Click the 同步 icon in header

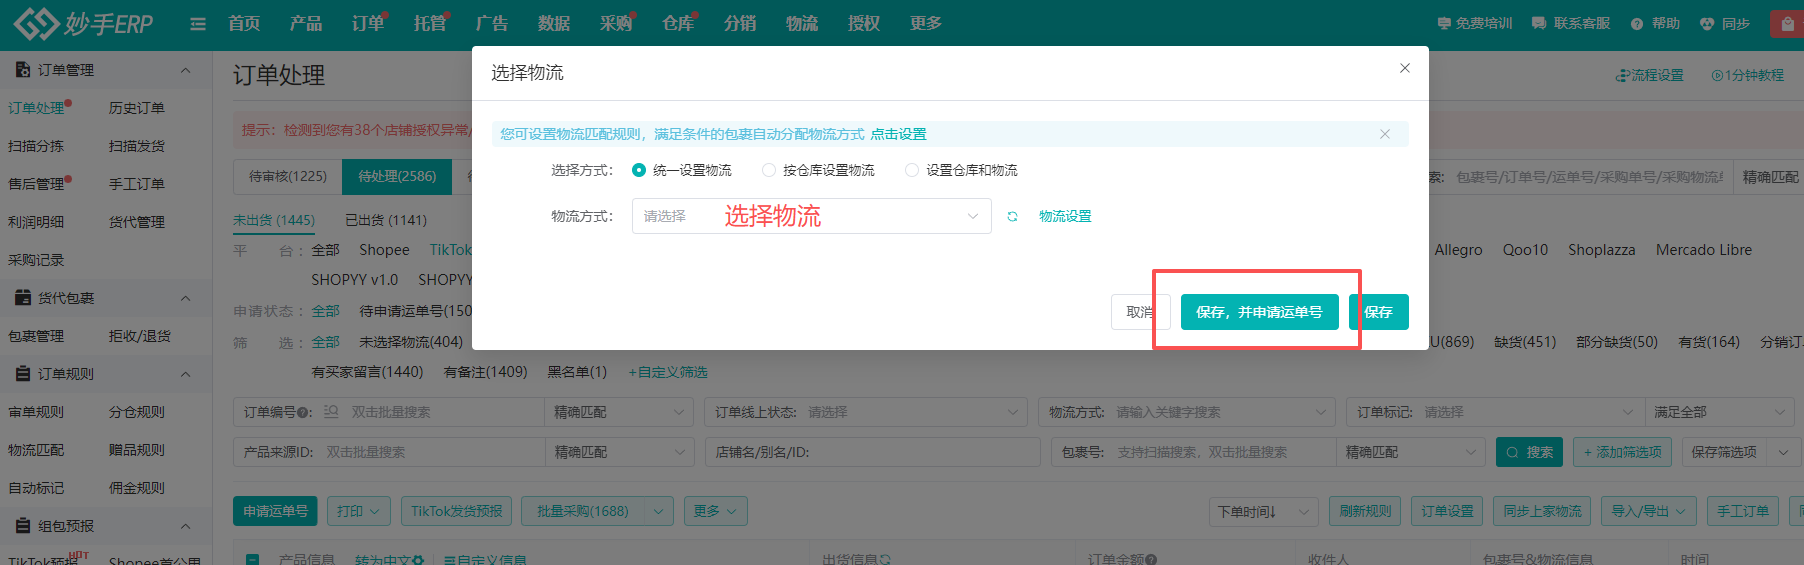[1707, 24]
